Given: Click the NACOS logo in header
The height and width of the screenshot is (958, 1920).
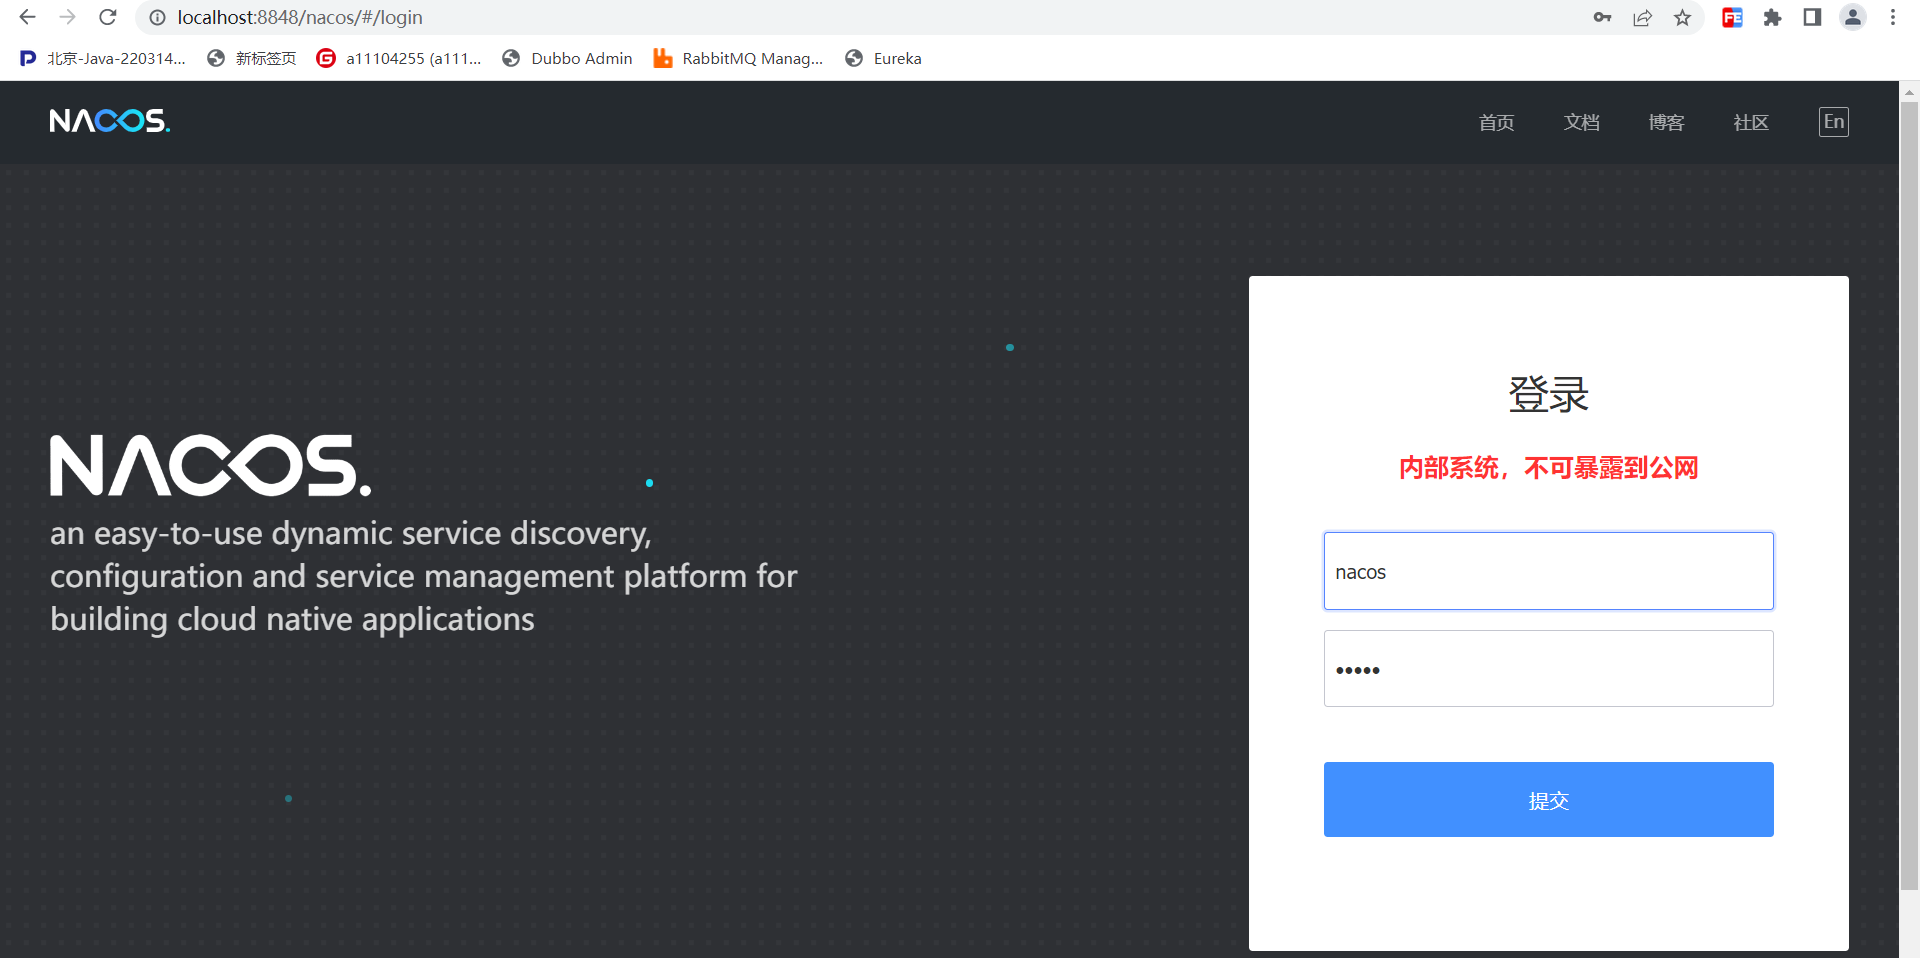Looking at the screenshot, I should [x=110, y=121].
